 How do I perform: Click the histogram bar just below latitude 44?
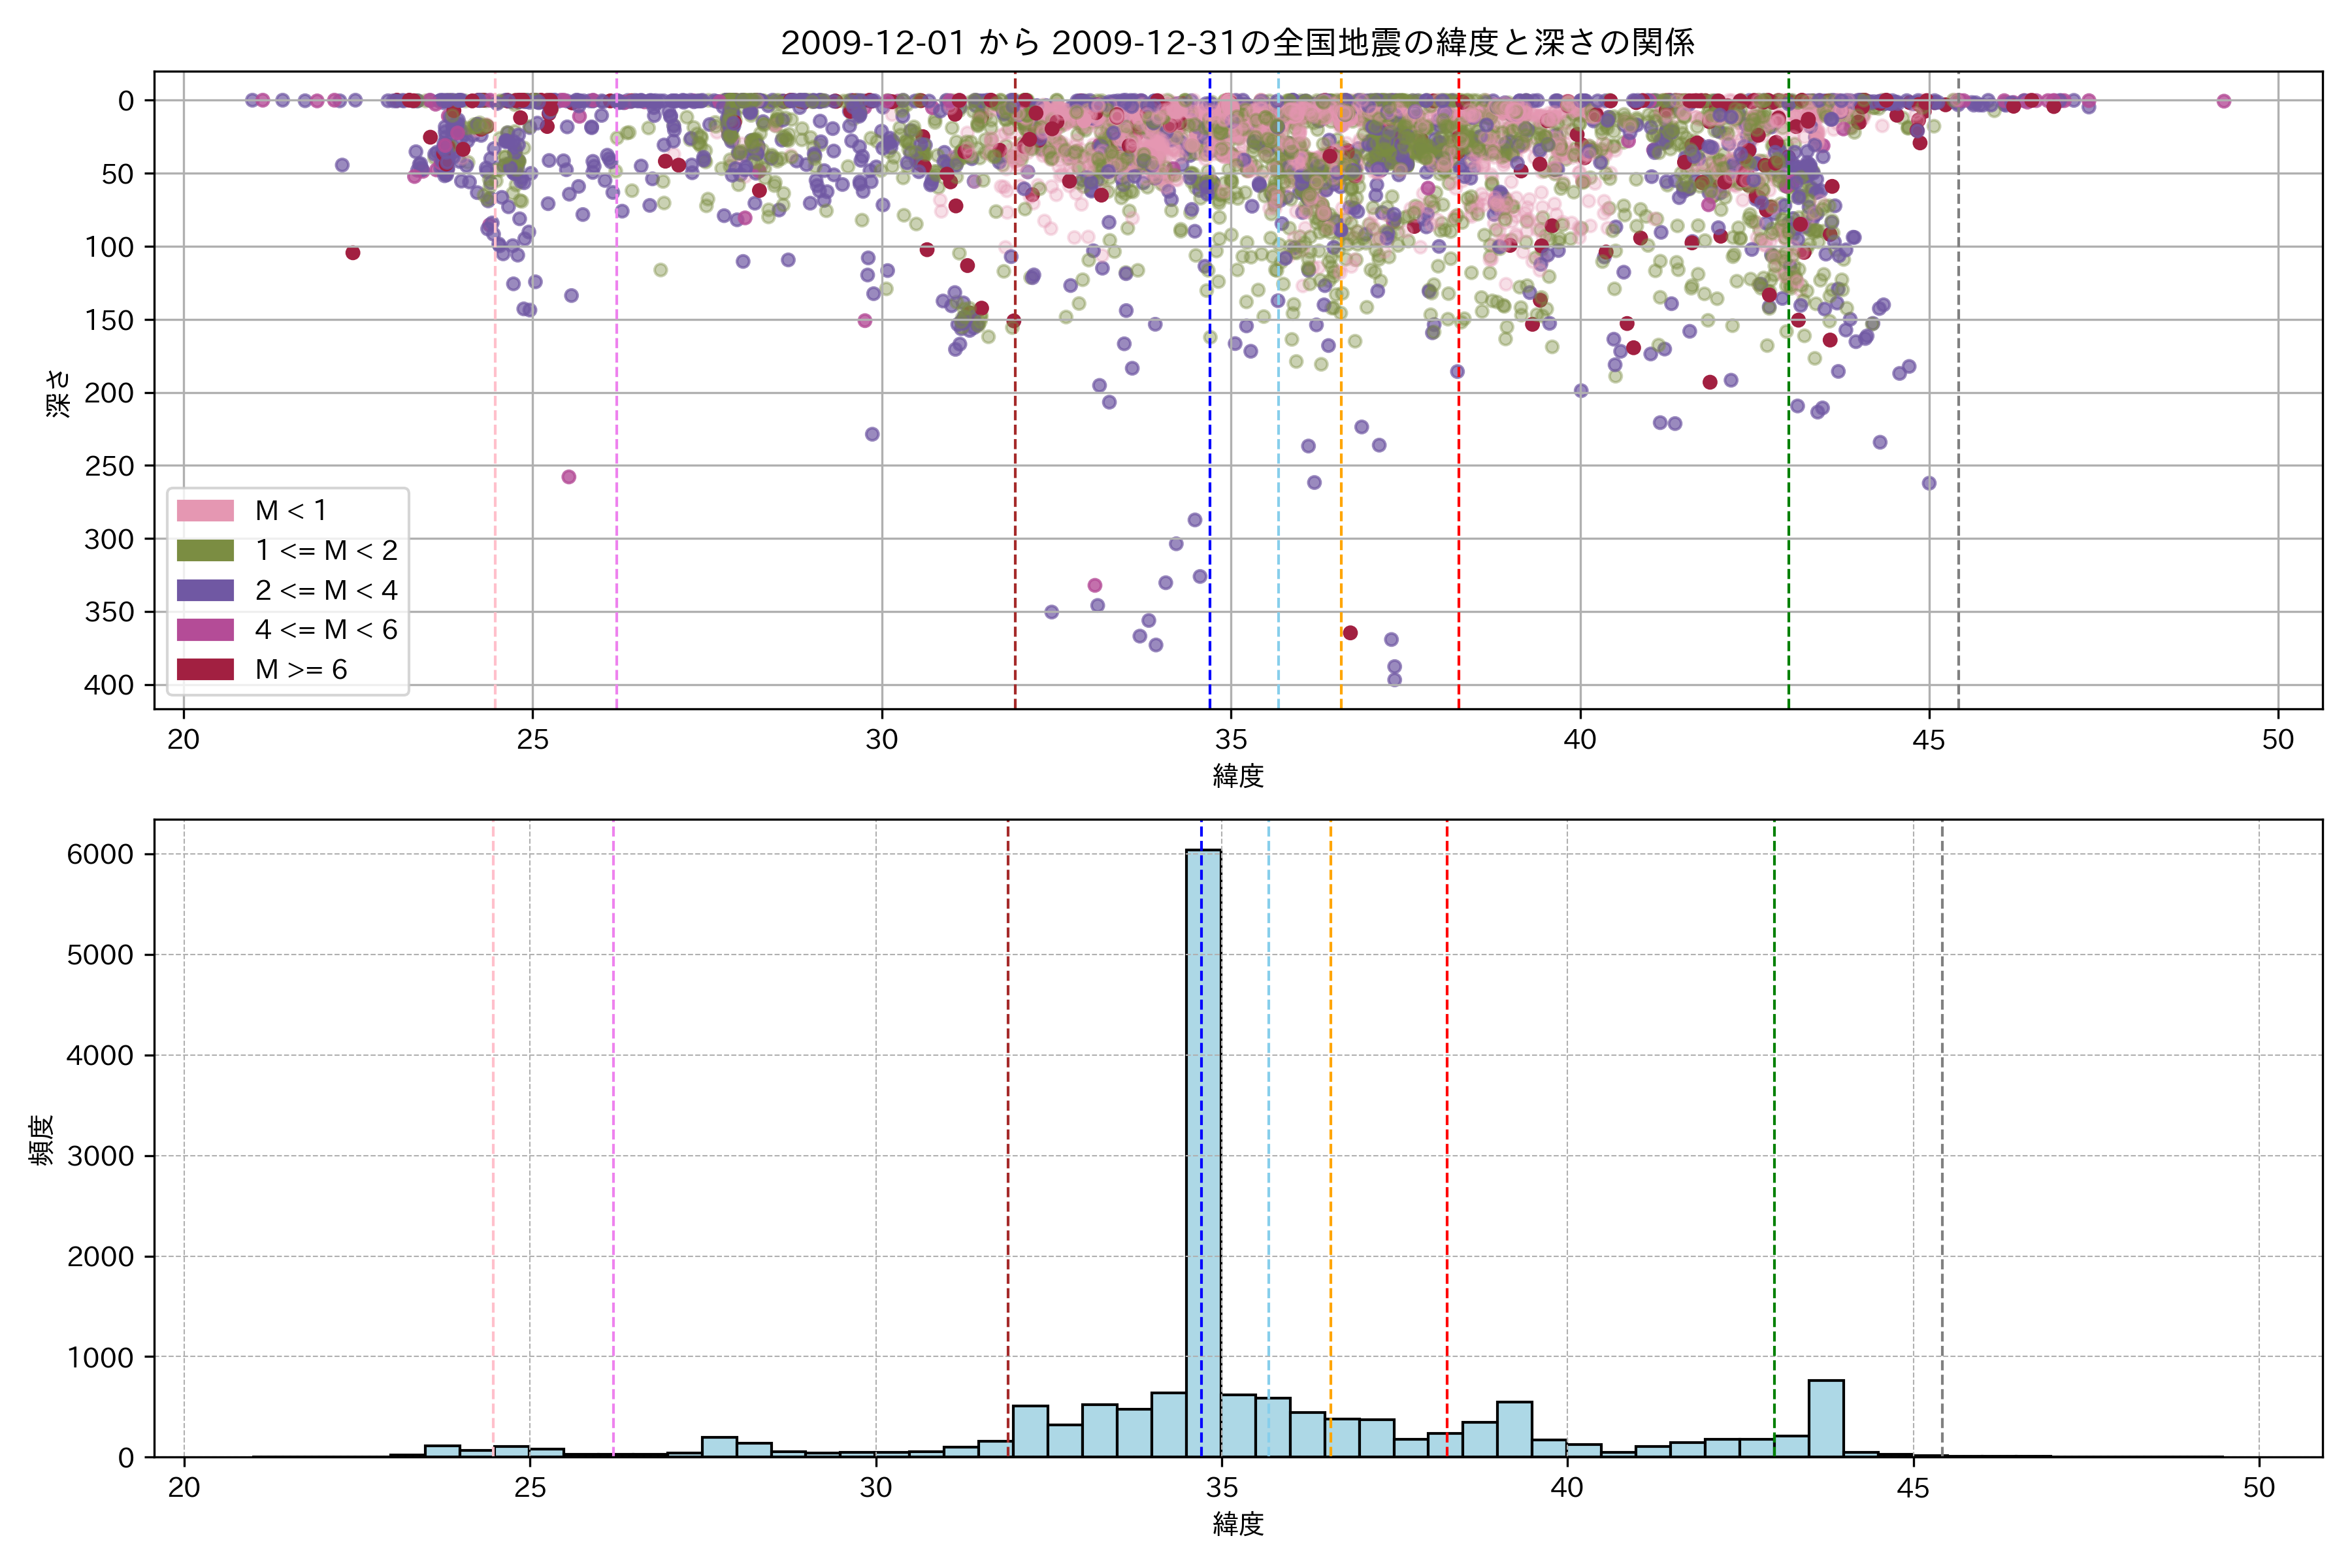pos(1826,1418)
